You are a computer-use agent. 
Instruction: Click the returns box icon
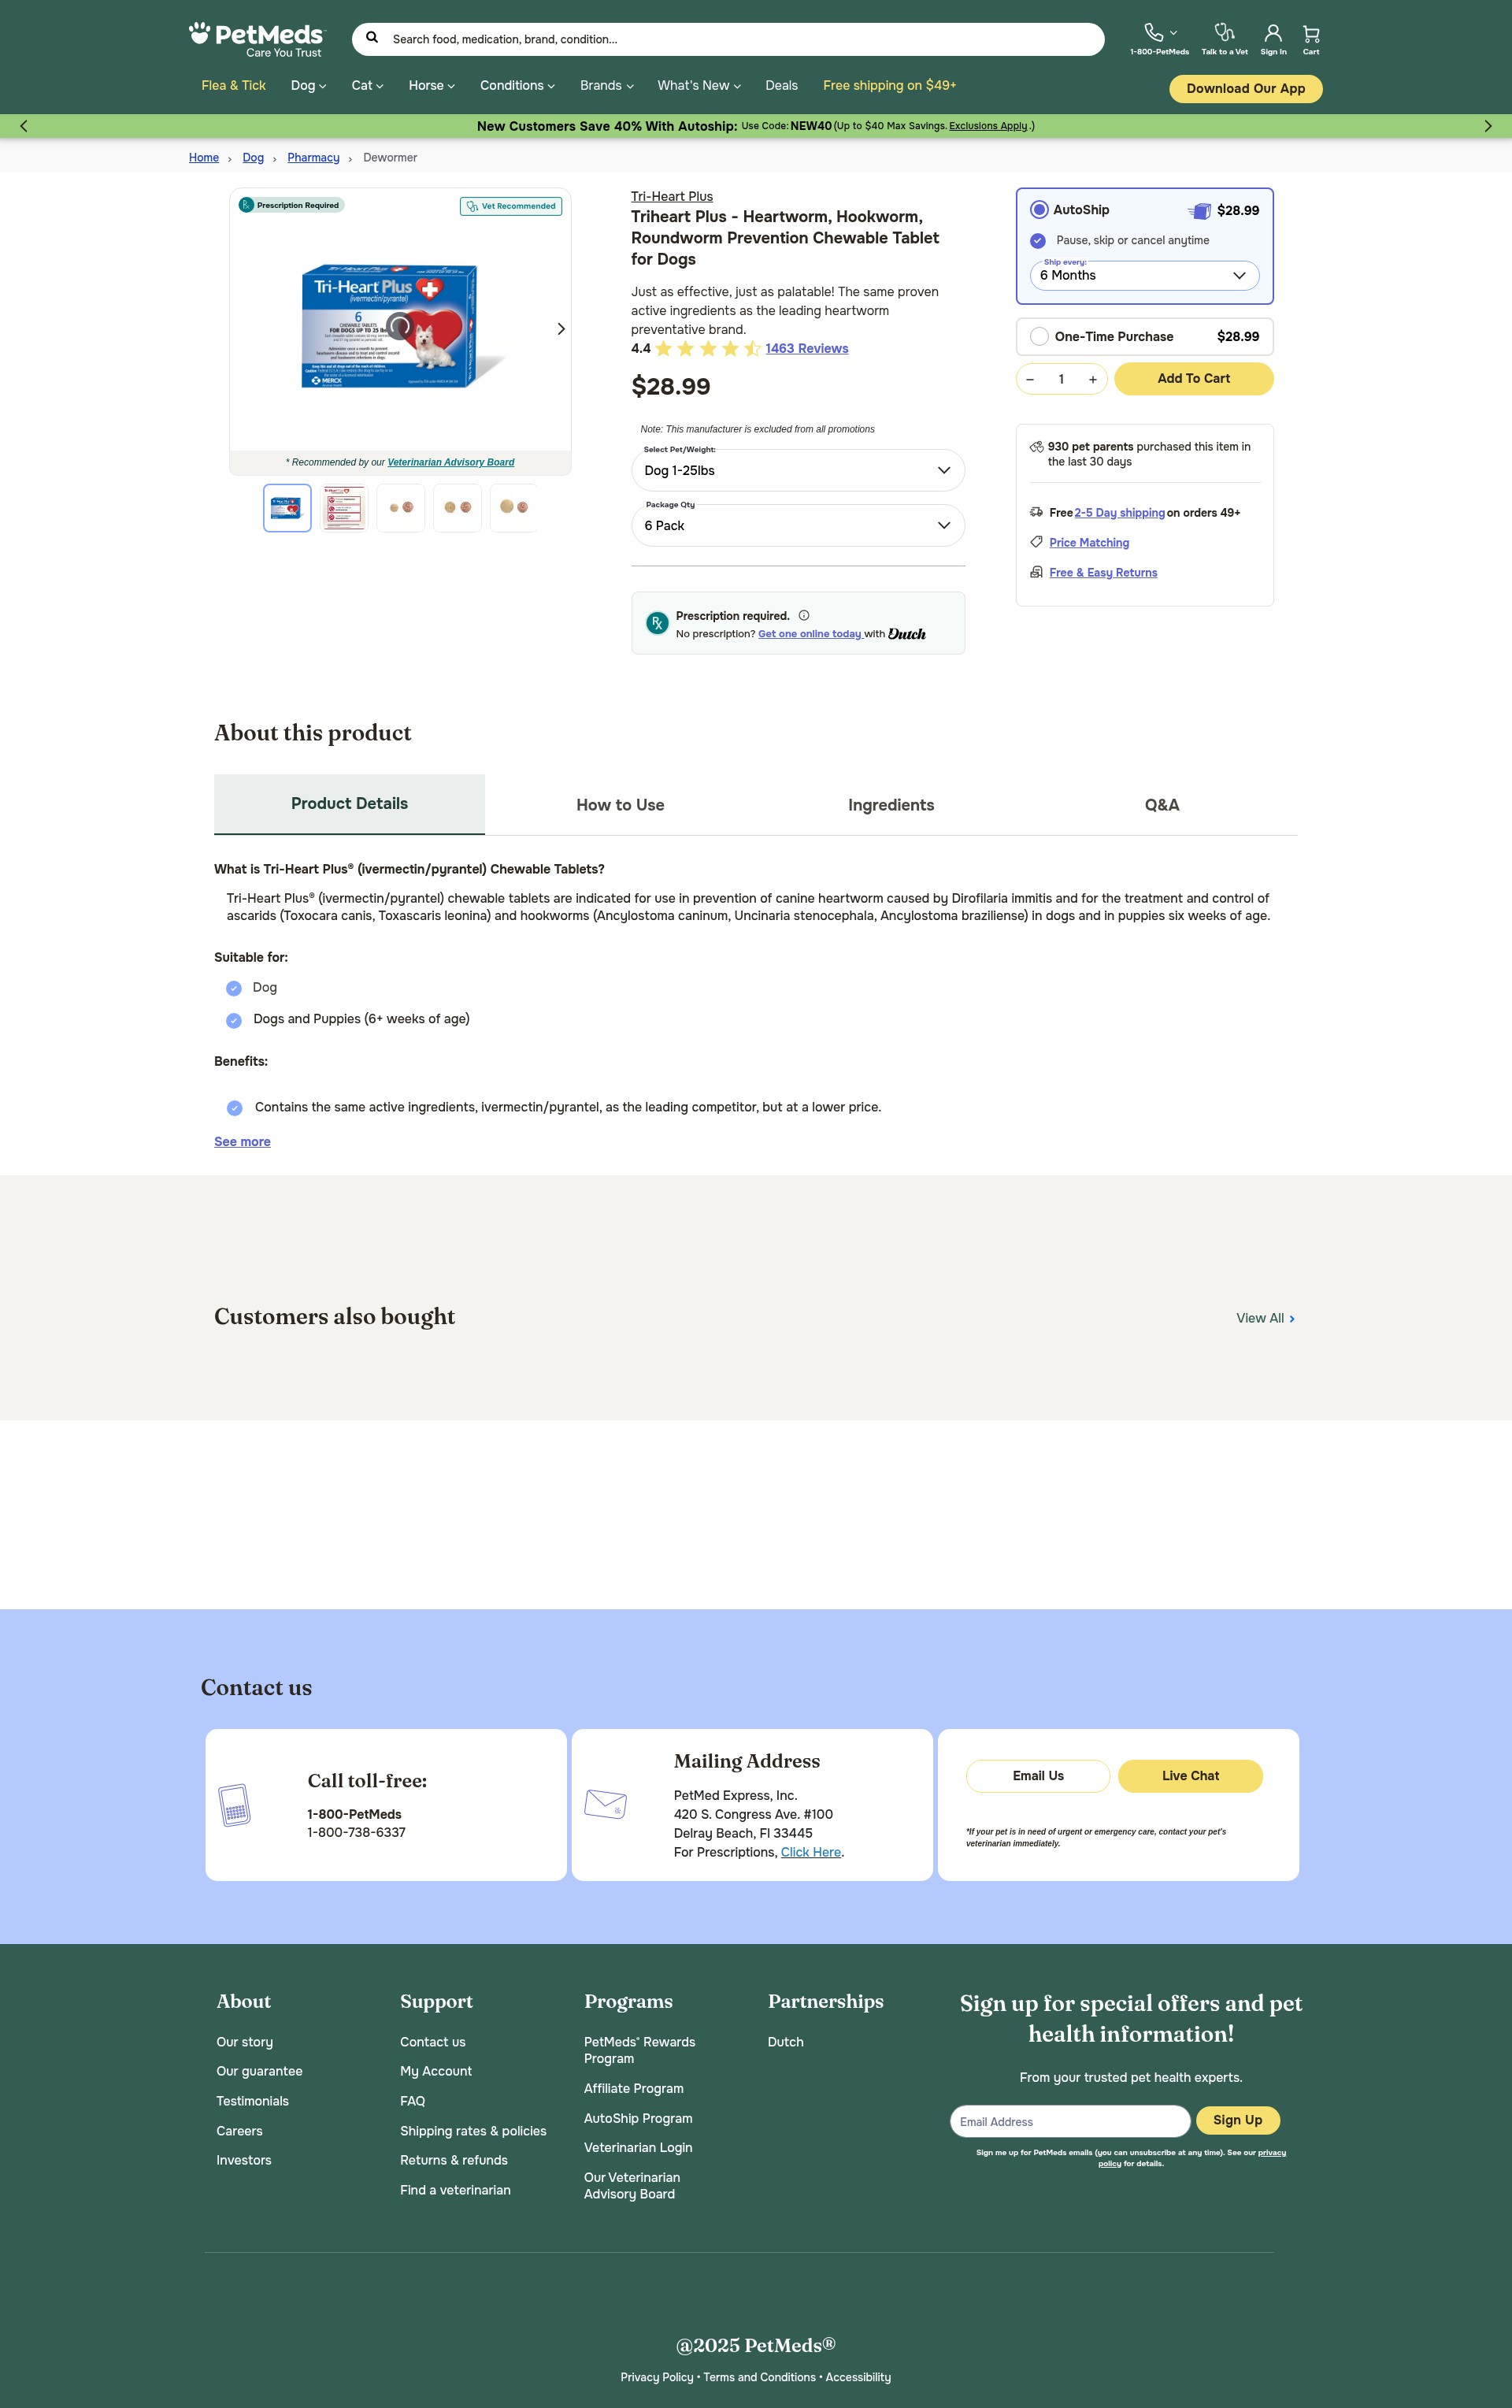[x=1036, y=572]
